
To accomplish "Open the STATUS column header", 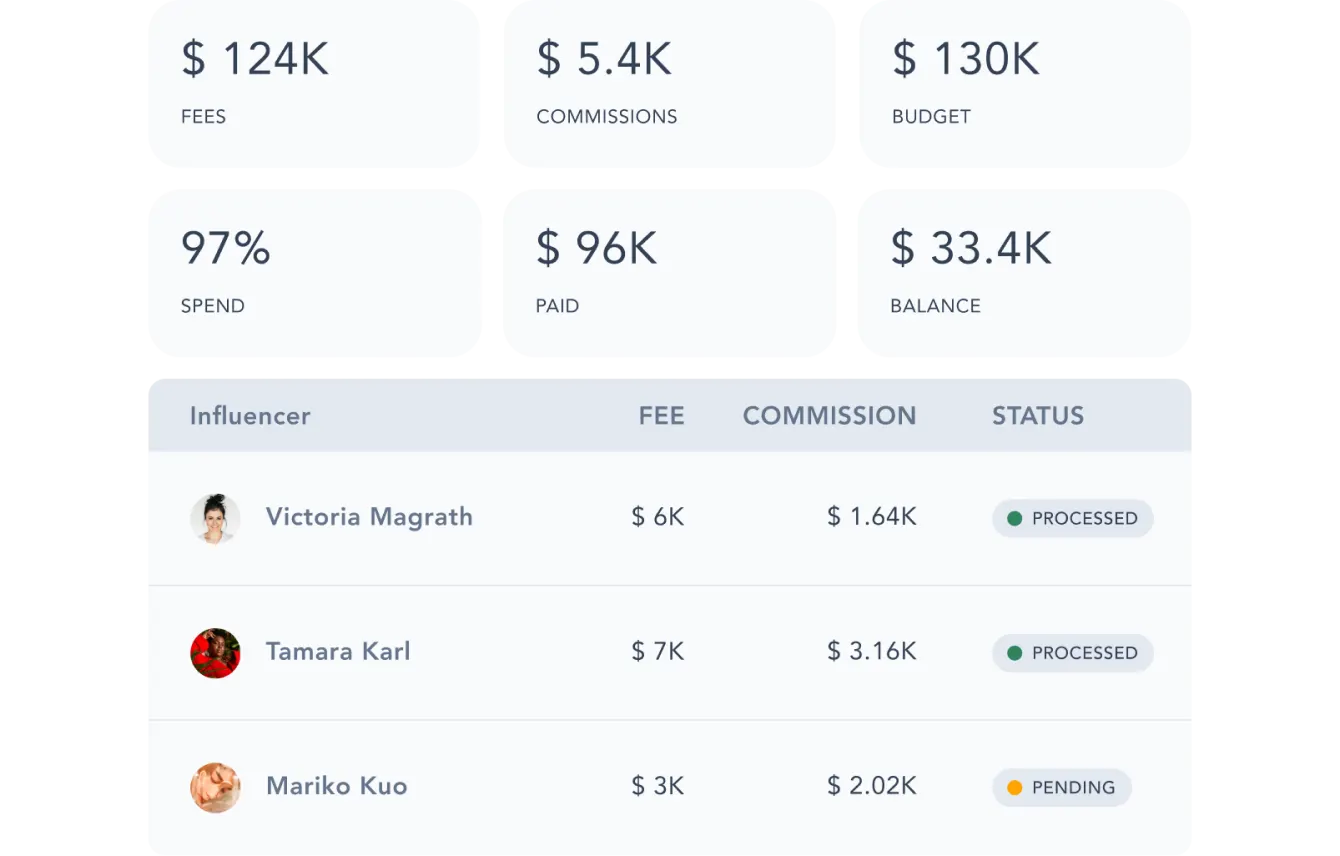I will pyautogui.click(x=1037, y=415).
